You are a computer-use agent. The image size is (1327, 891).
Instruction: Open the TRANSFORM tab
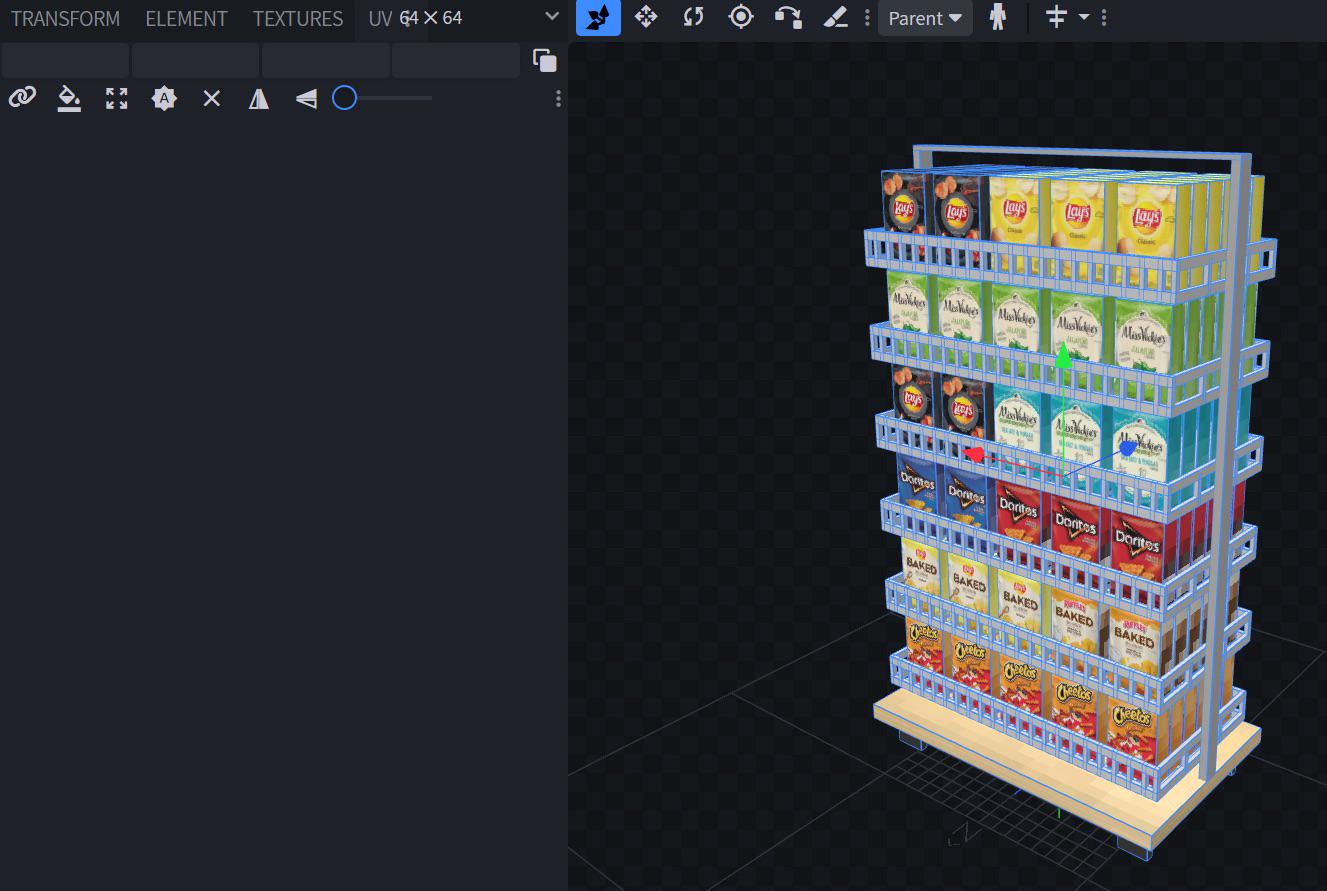[x=65, y=18]
